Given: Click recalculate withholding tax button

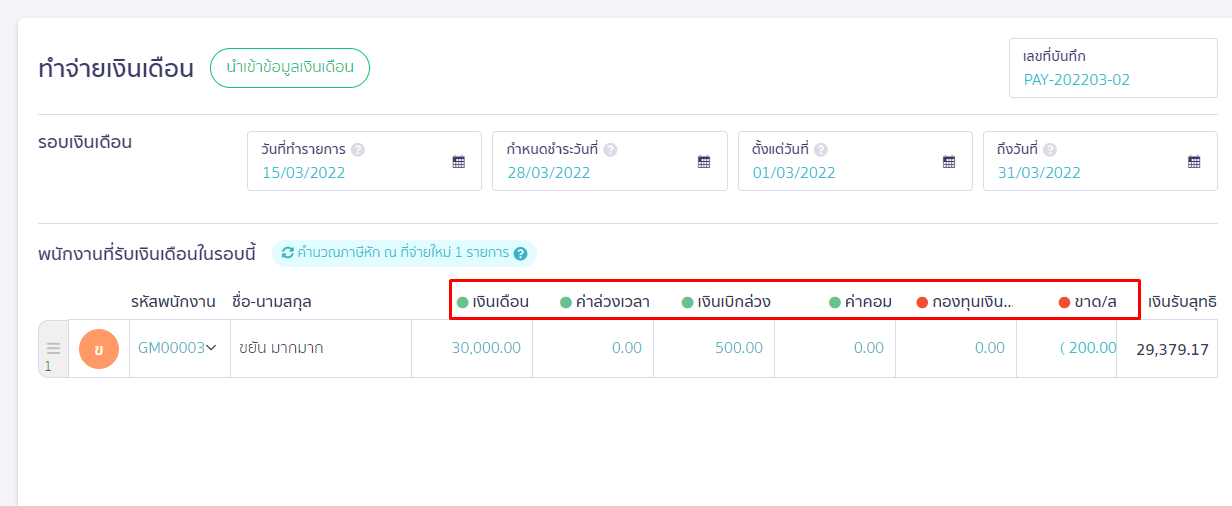Looking at the screenshot, I should pyautogui.click(x=395, y=253).
